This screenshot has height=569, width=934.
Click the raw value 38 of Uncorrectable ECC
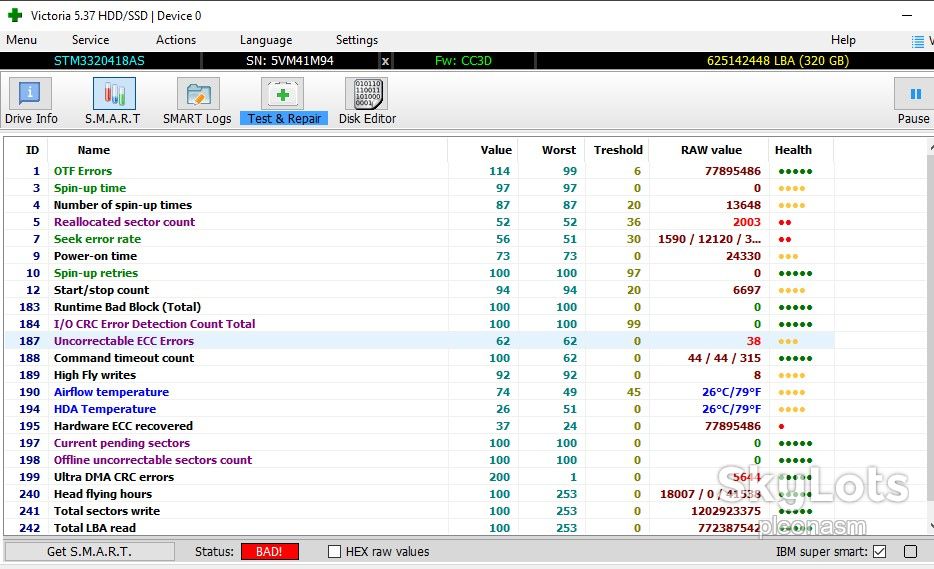[x=754, y=341]
